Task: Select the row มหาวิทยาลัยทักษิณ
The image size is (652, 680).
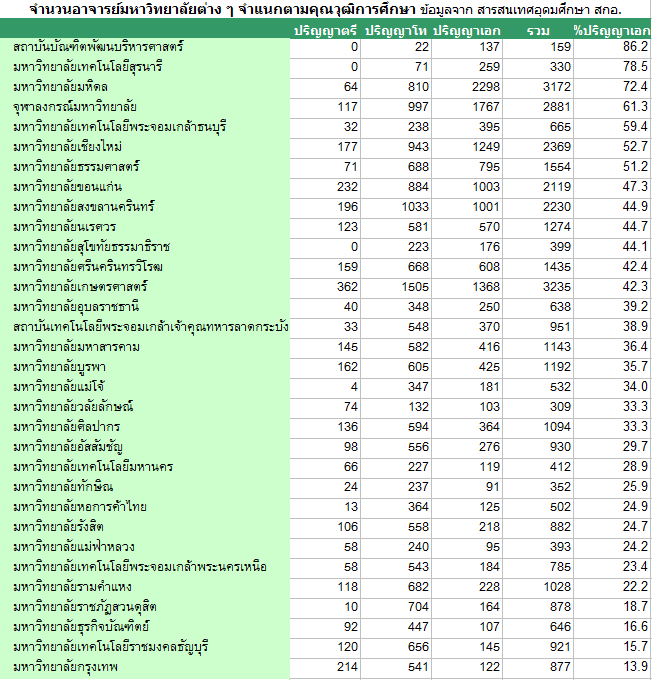Action: [325, 487]
